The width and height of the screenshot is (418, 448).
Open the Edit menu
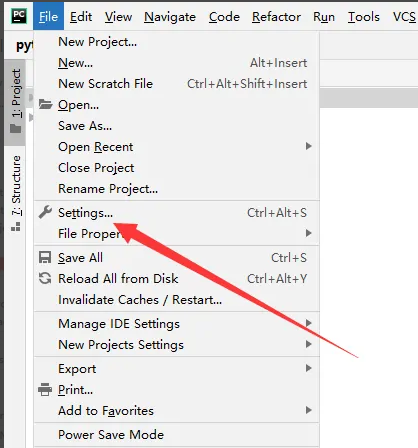tap(81, 17)
